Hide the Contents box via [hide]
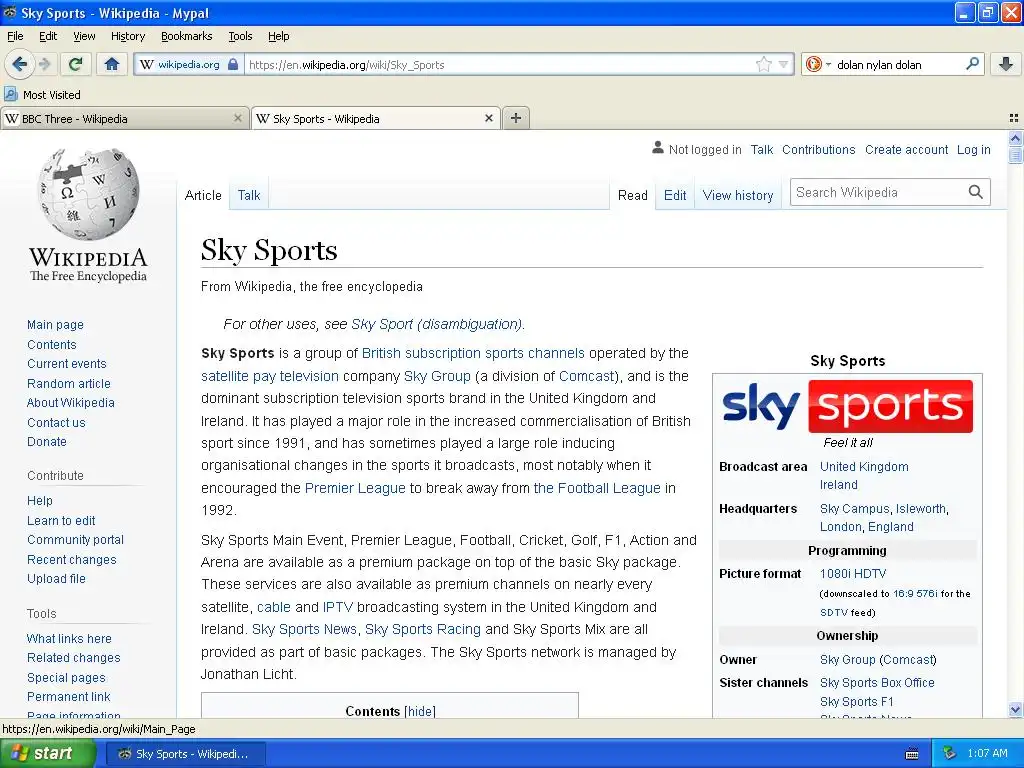 420,711
